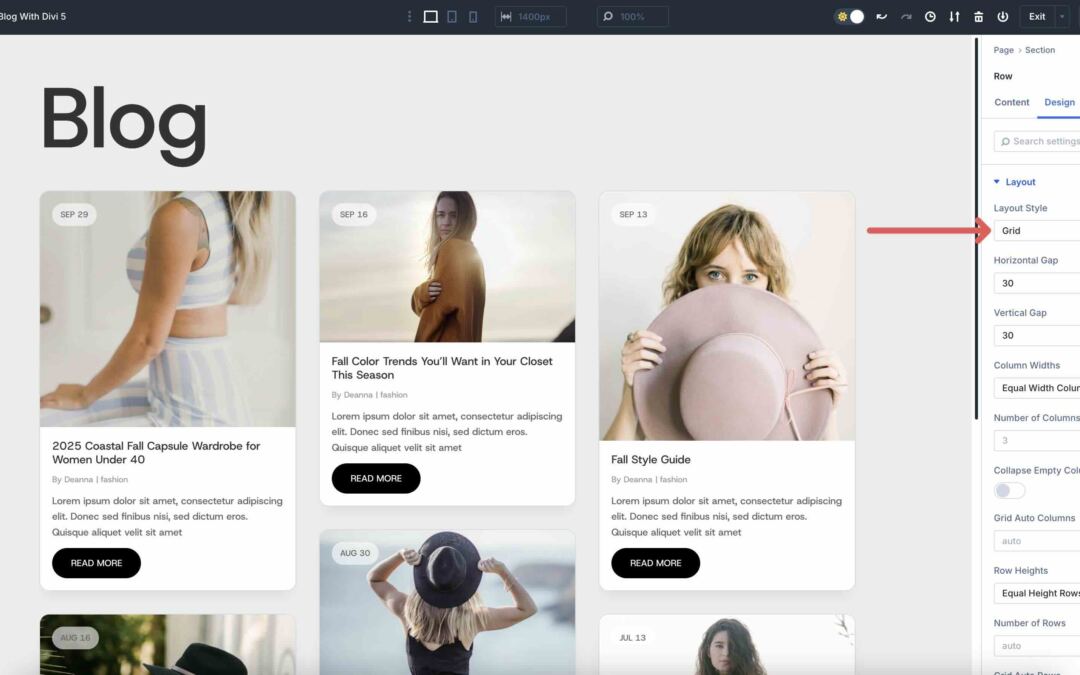Screen dimensions: 1080x675
Task: Click the Section breadcrumb link
Action: point(1040,50)
